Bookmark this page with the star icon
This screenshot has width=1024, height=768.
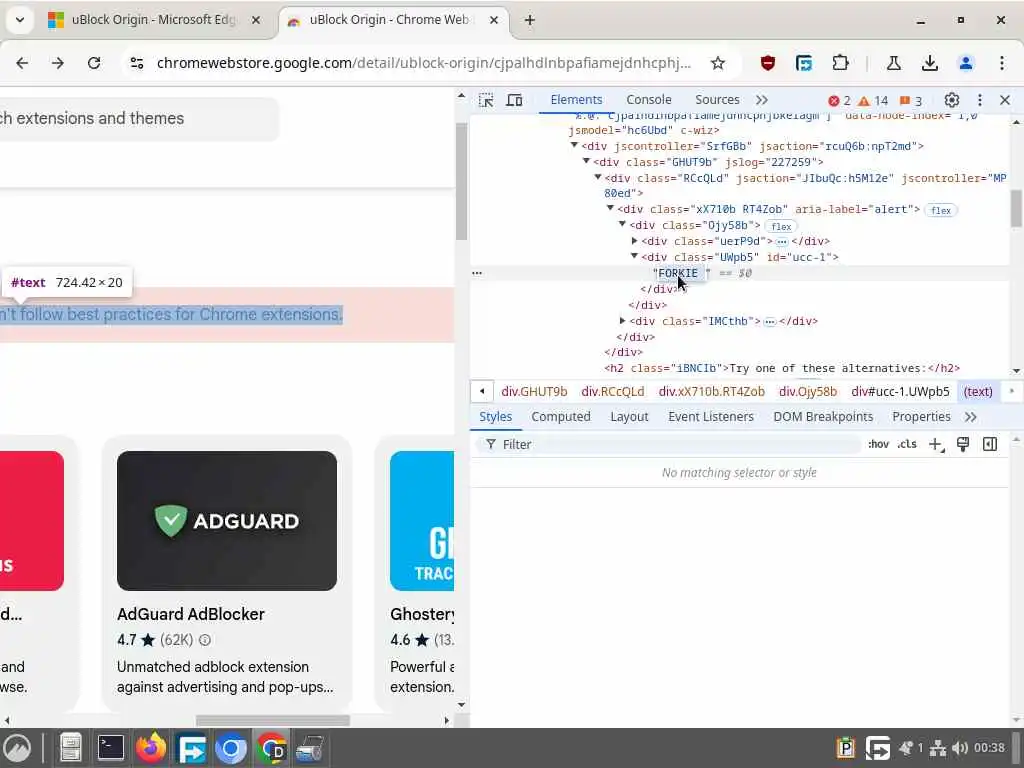718,63
